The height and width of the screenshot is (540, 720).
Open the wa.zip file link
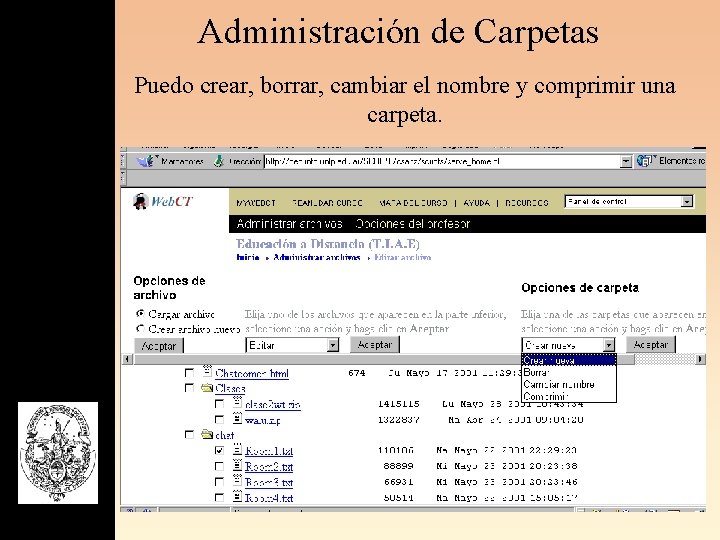pos(263,420)
